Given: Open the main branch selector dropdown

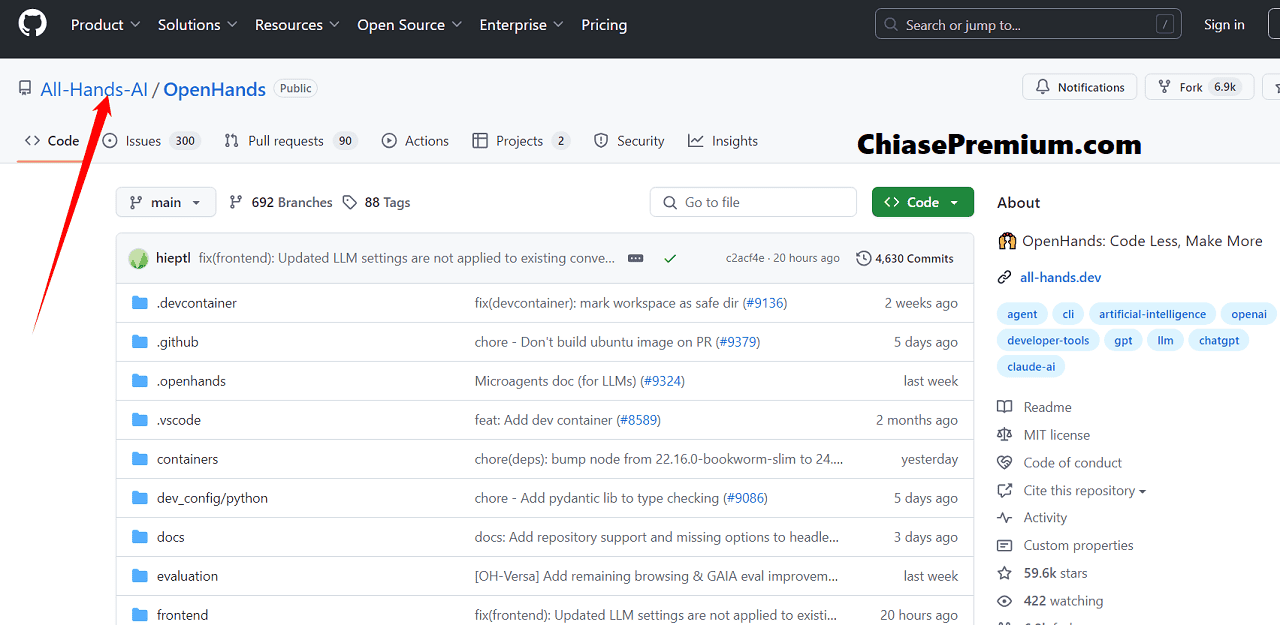Looking at the screenshot, I should pos(166,202).
